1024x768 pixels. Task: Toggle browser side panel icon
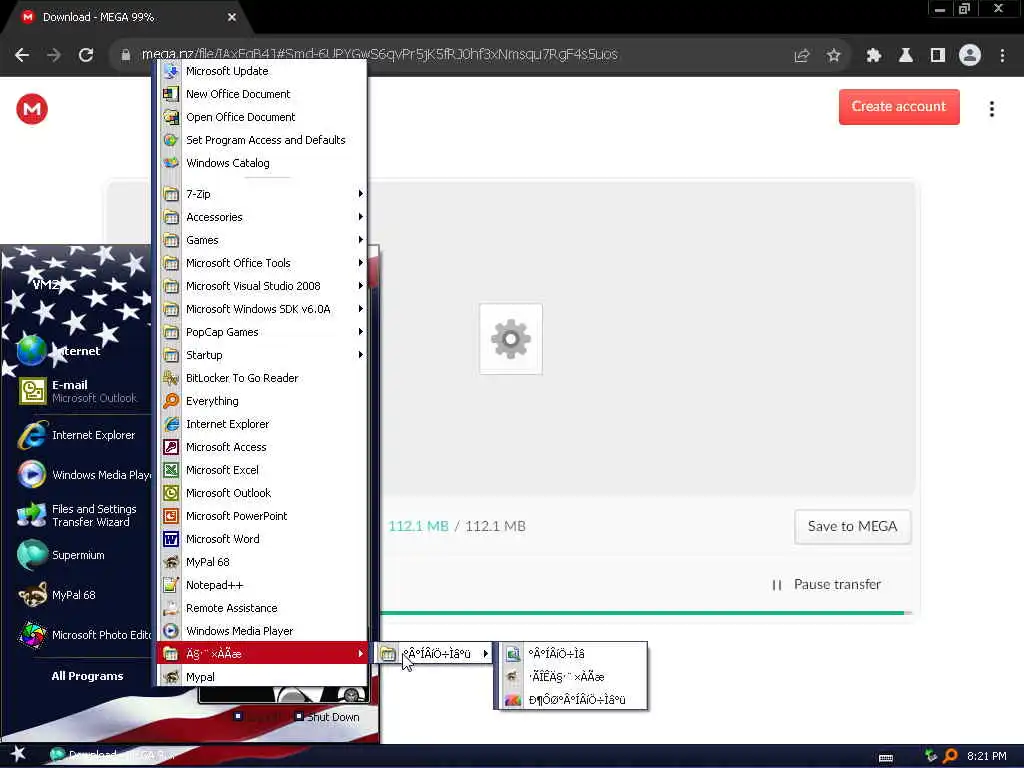pyautogui.click(x=938, y=56)
